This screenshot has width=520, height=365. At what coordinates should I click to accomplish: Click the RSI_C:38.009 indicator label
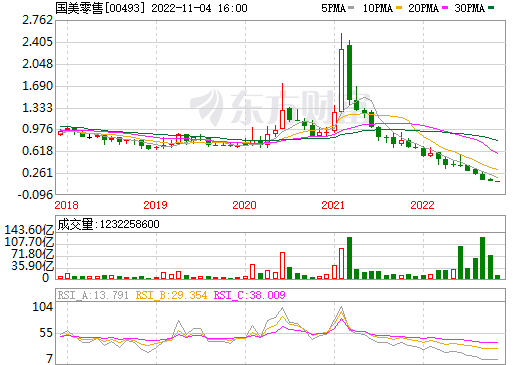click(x=250, y=295)
